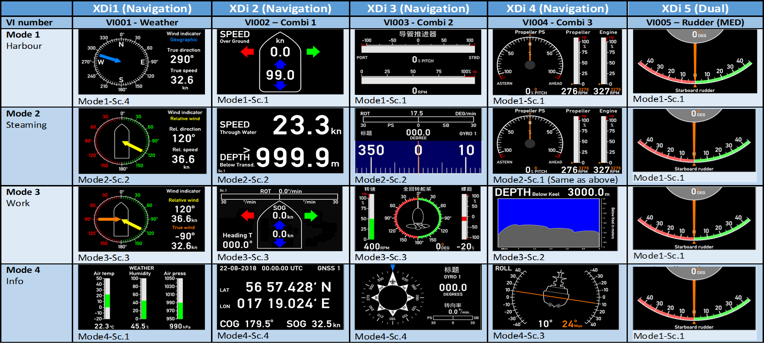The image size is (764, 362).
Task: Open the LAT/LON GNSS position thumbnail
Action: point(281,298)
